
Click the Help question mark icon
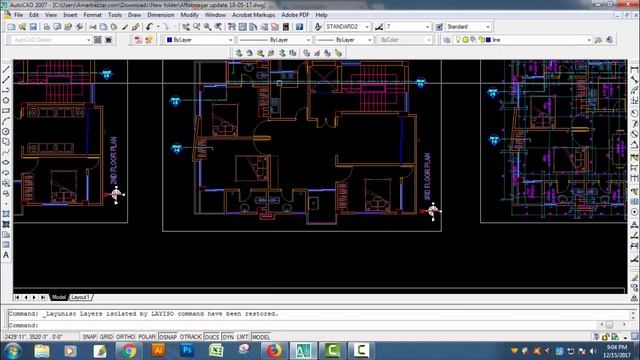coord(299,27)
